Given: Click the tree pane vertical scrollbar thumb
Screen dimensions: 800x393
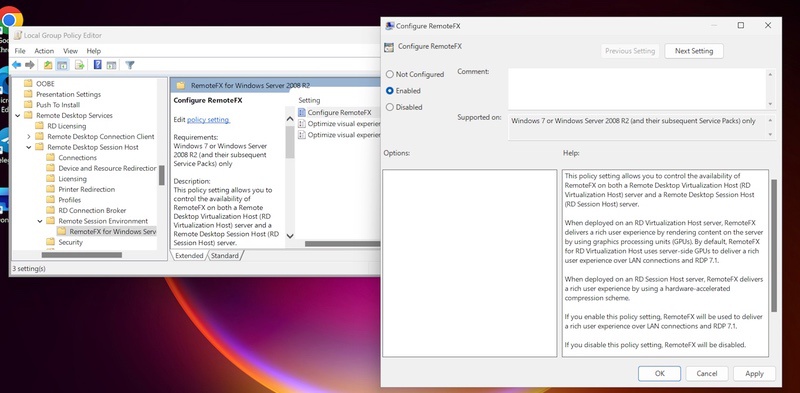Looking at the screenshot, I should (x=162, y=175).
